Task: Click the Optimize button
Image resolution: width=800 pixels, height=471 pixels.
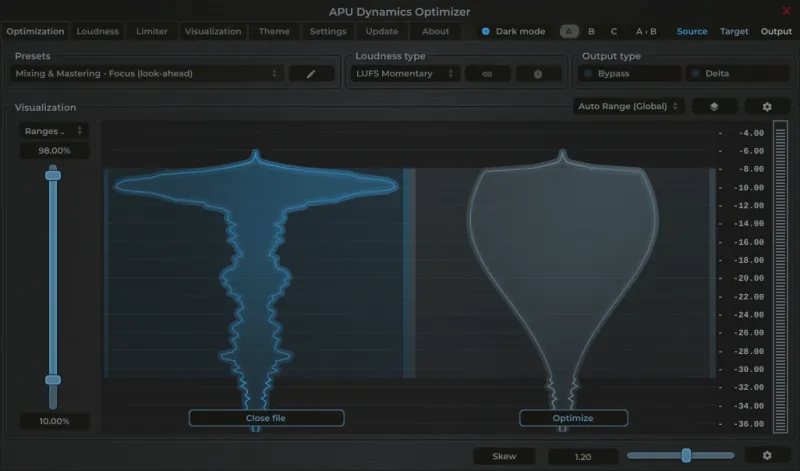Action: [x=573, y=418]
